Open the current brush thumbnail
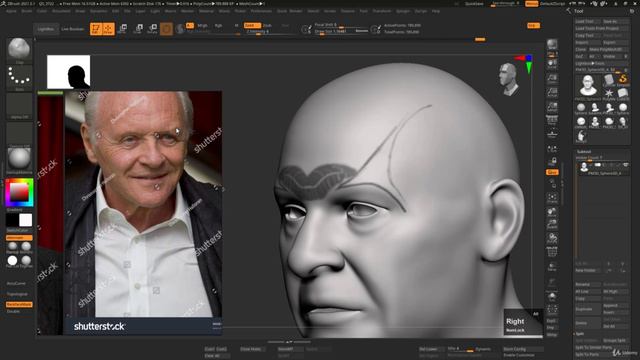 click(x=19, y=51)
